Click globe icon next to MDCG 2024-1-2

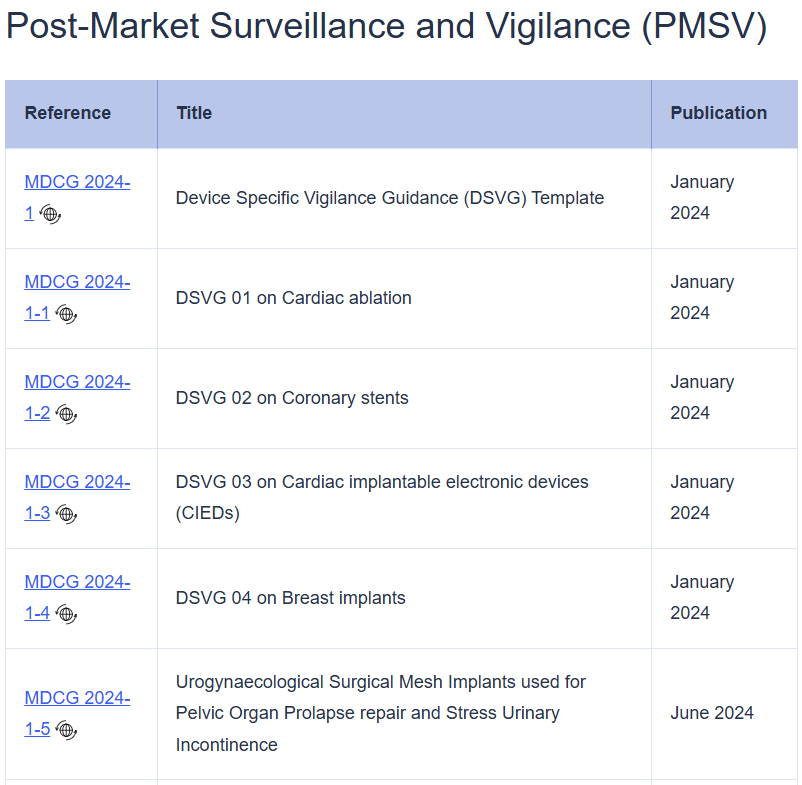[x=66, y=414]
